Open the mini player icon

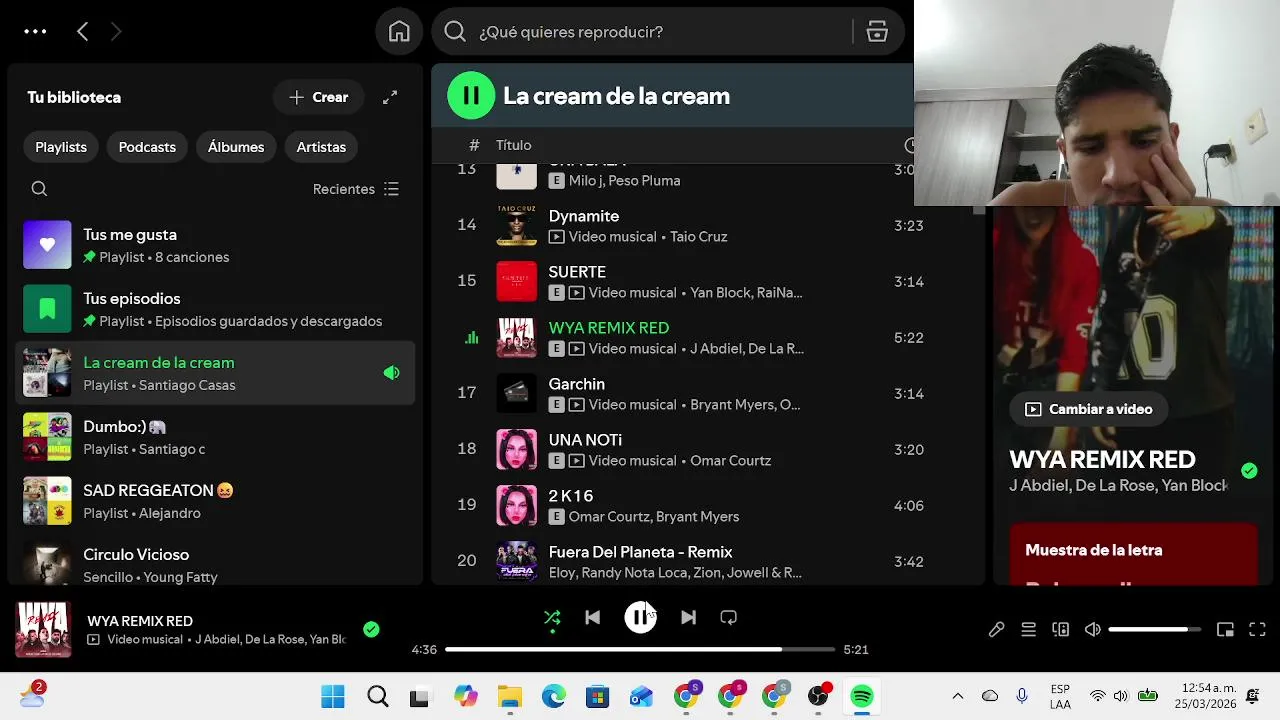click(x=1225, y=629)
